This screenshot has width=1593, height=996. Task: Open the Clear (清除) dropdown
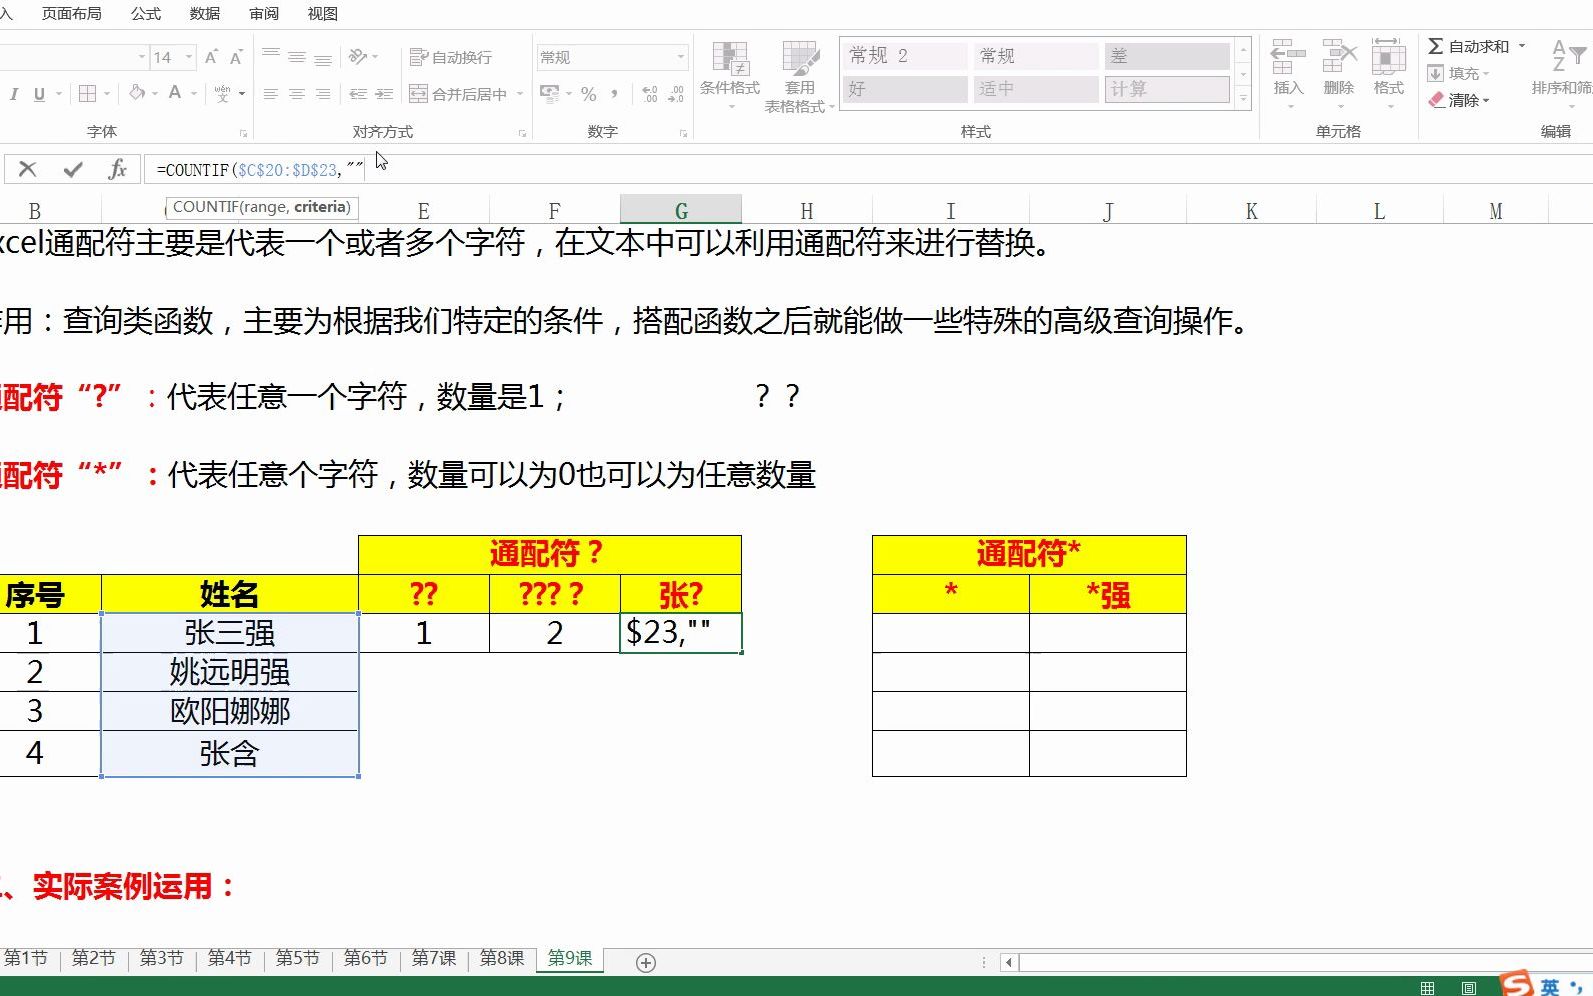1459,100
